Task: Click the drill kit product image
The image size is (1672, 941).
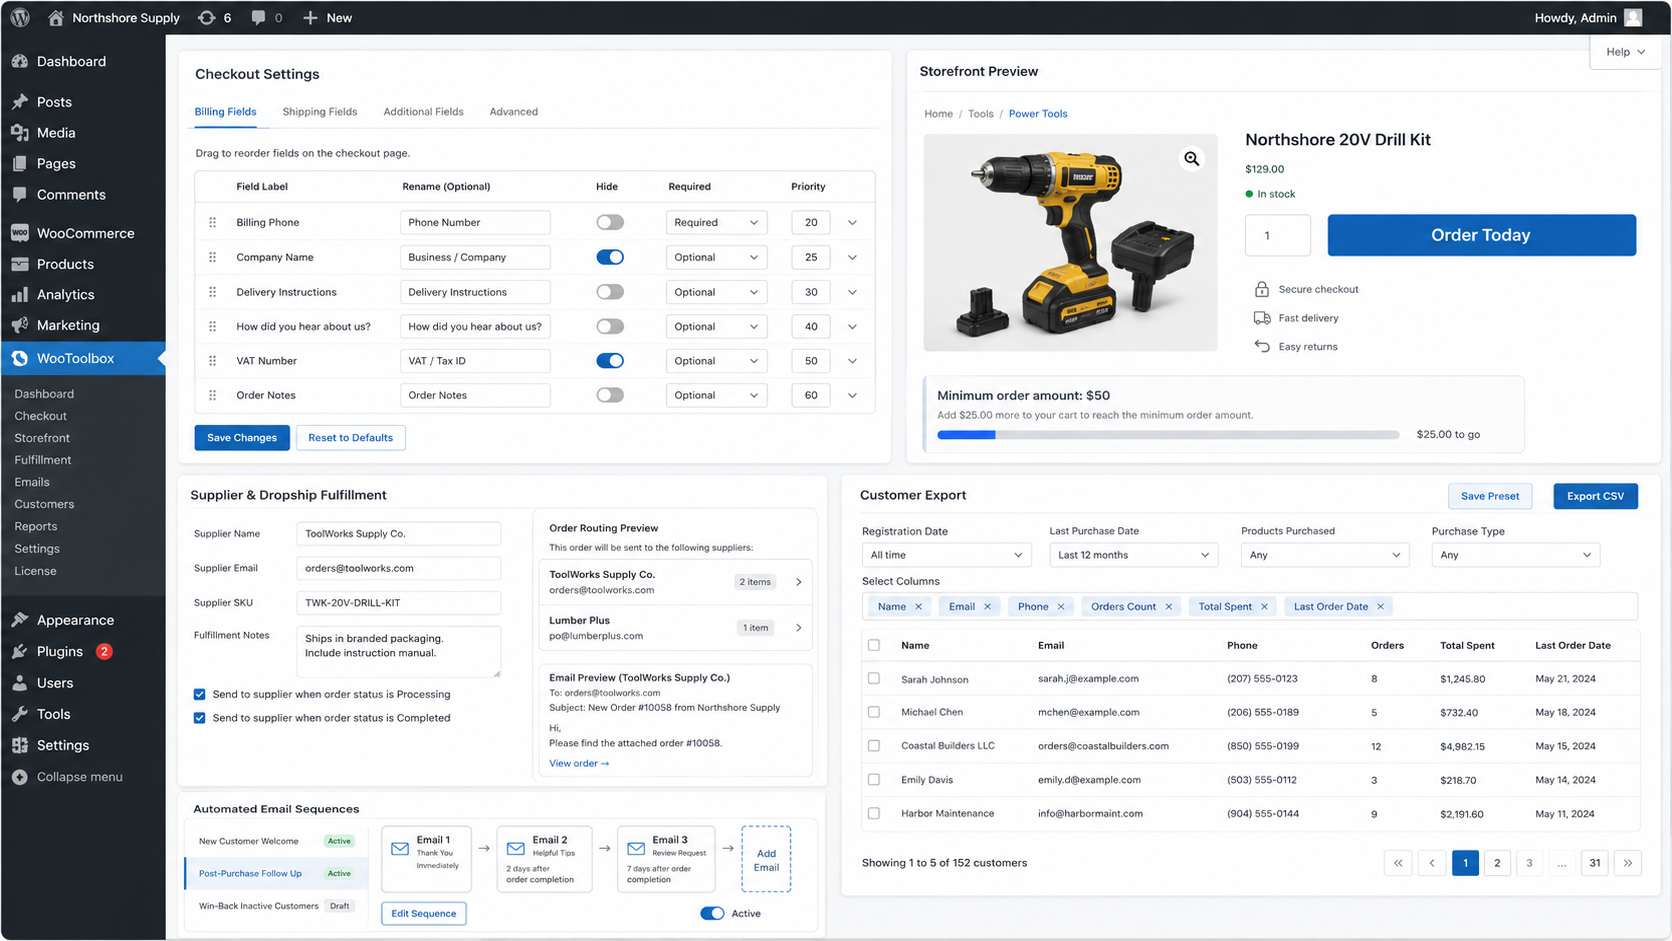Action: [1070, 242]
